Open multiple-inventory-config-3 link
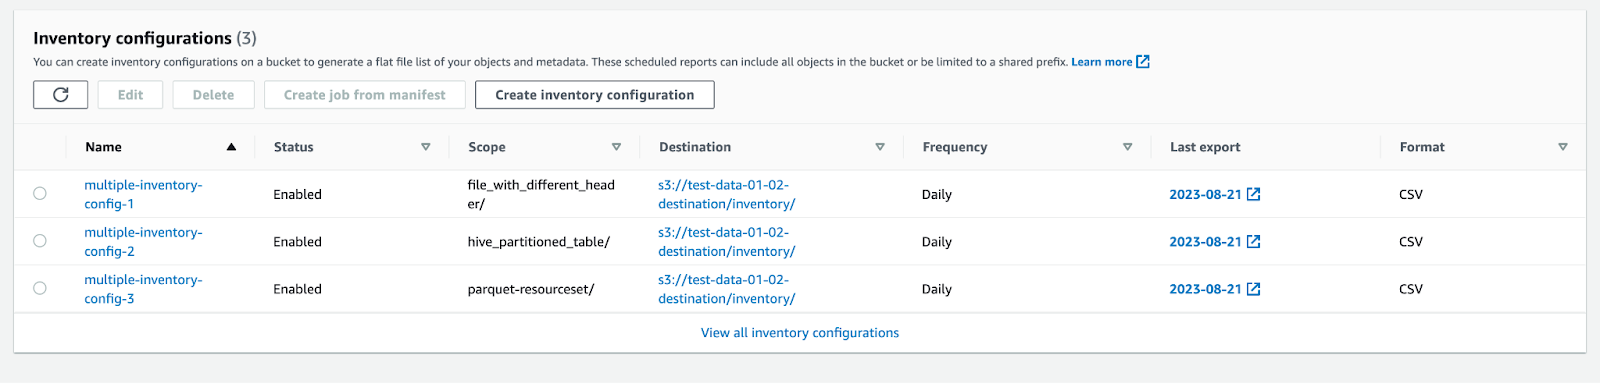1600x384 pixels. click(x=143, y=289)
